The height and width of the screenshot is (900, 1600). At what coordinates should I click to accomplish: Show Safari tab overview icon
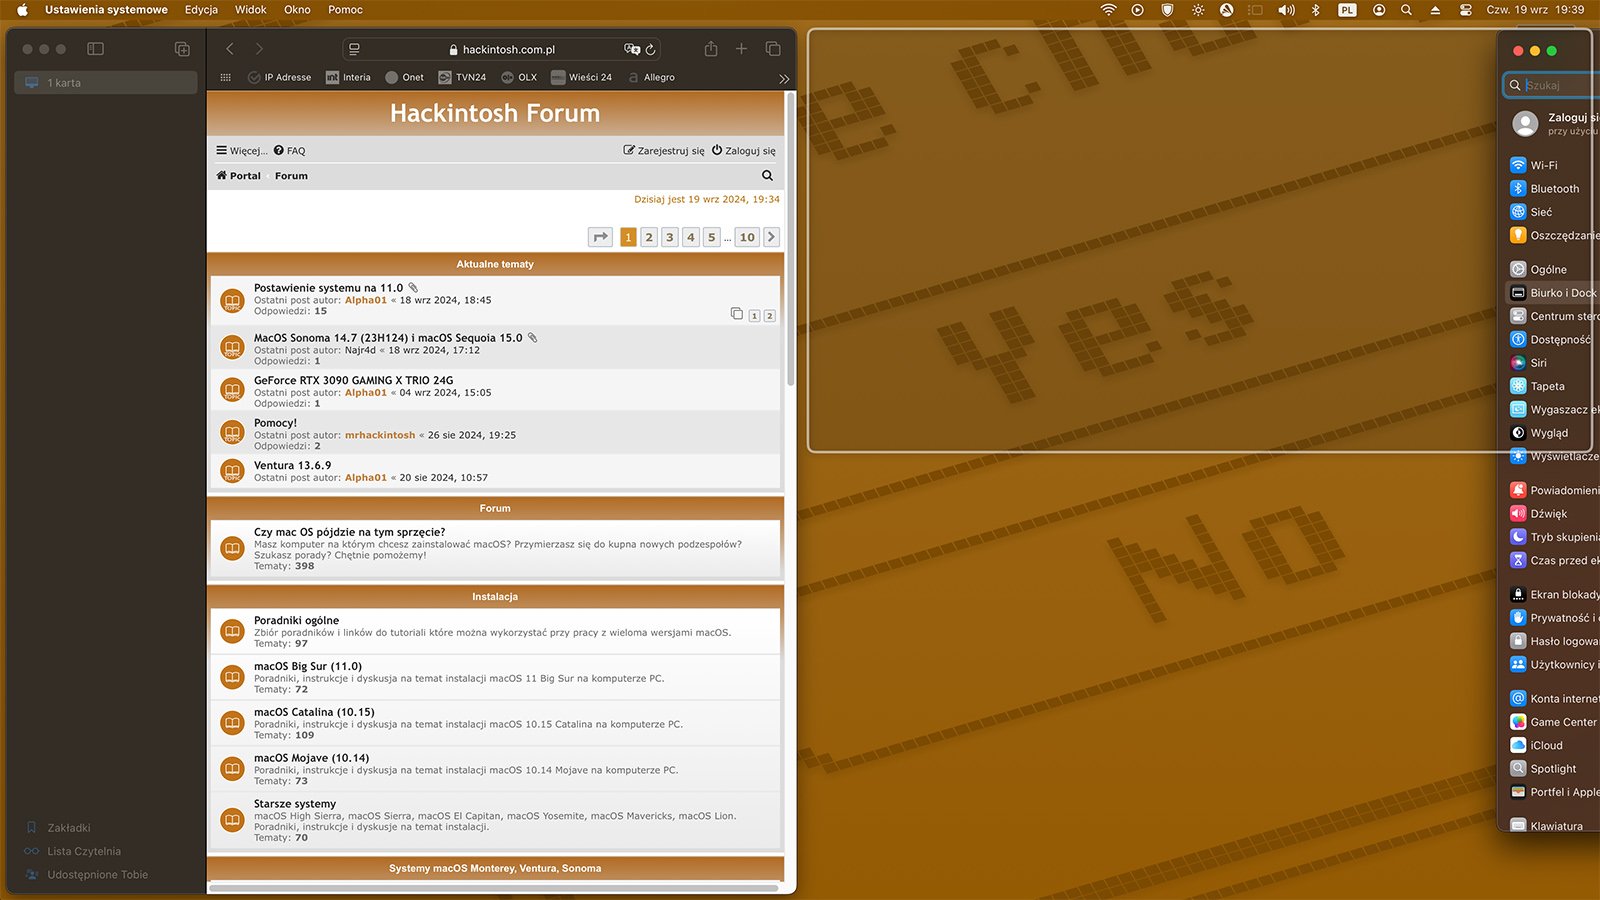tap(773, 49)
